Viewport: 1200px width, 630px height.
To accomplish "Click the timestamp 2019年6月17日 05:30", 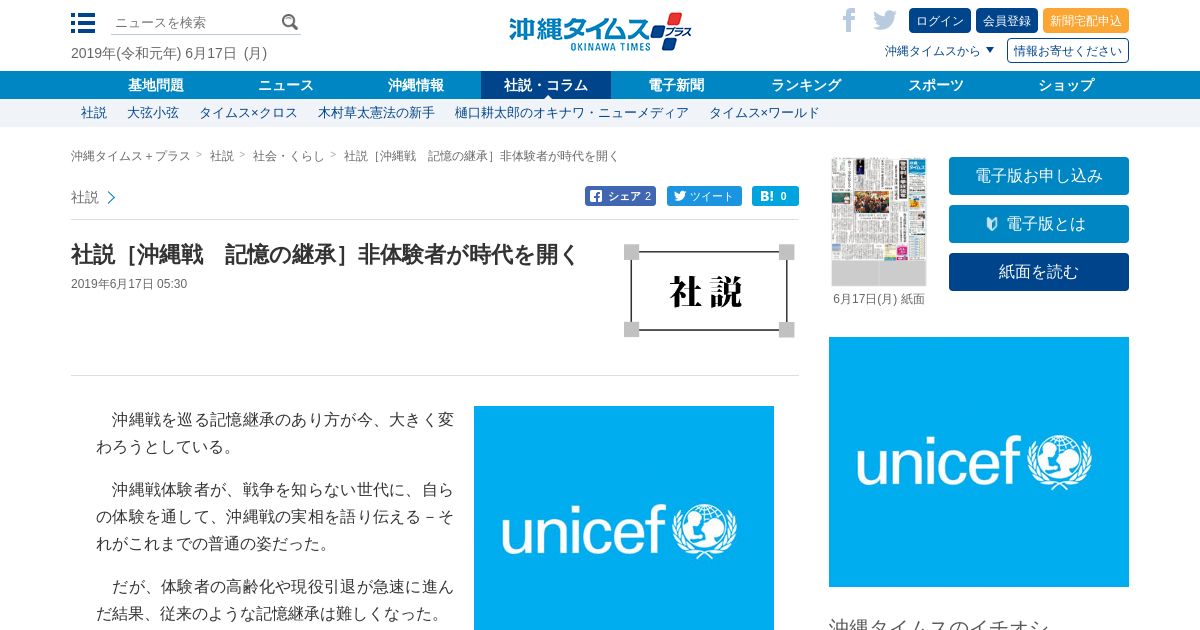I will (129, 284).
